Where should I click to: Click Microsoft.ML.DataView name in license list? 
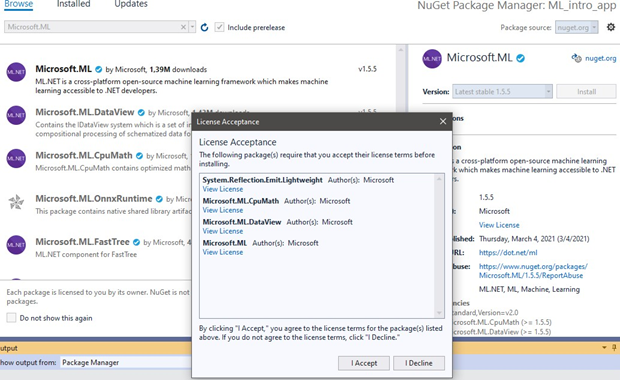click(x=242, y=222)
